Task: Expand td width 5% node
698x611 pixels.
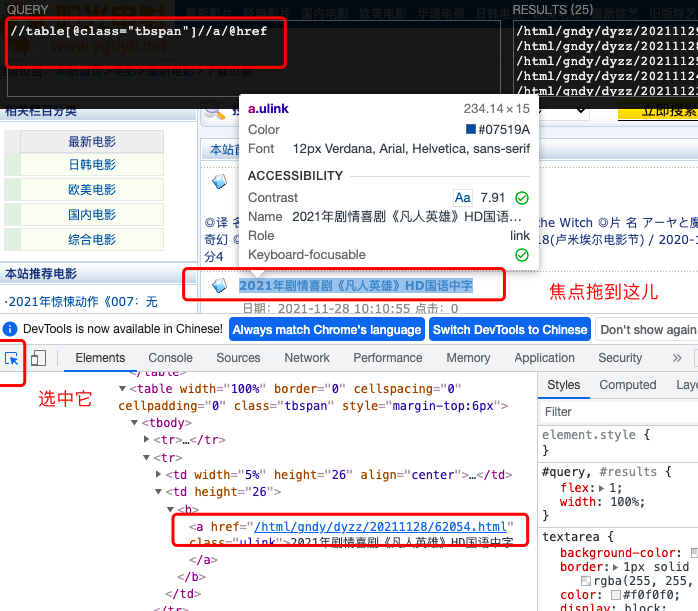Action: click(158, 475)
